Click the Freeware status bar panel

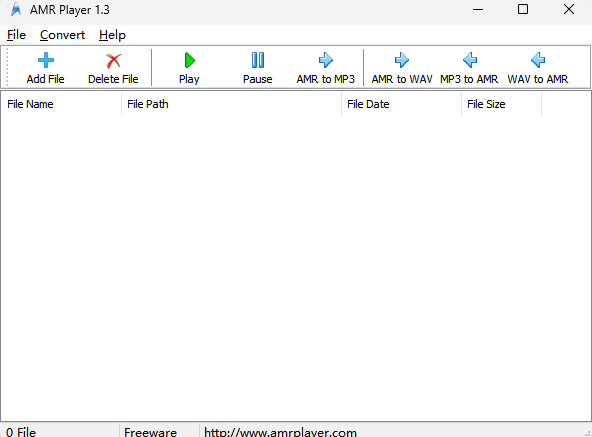click(x=150, y=432)
